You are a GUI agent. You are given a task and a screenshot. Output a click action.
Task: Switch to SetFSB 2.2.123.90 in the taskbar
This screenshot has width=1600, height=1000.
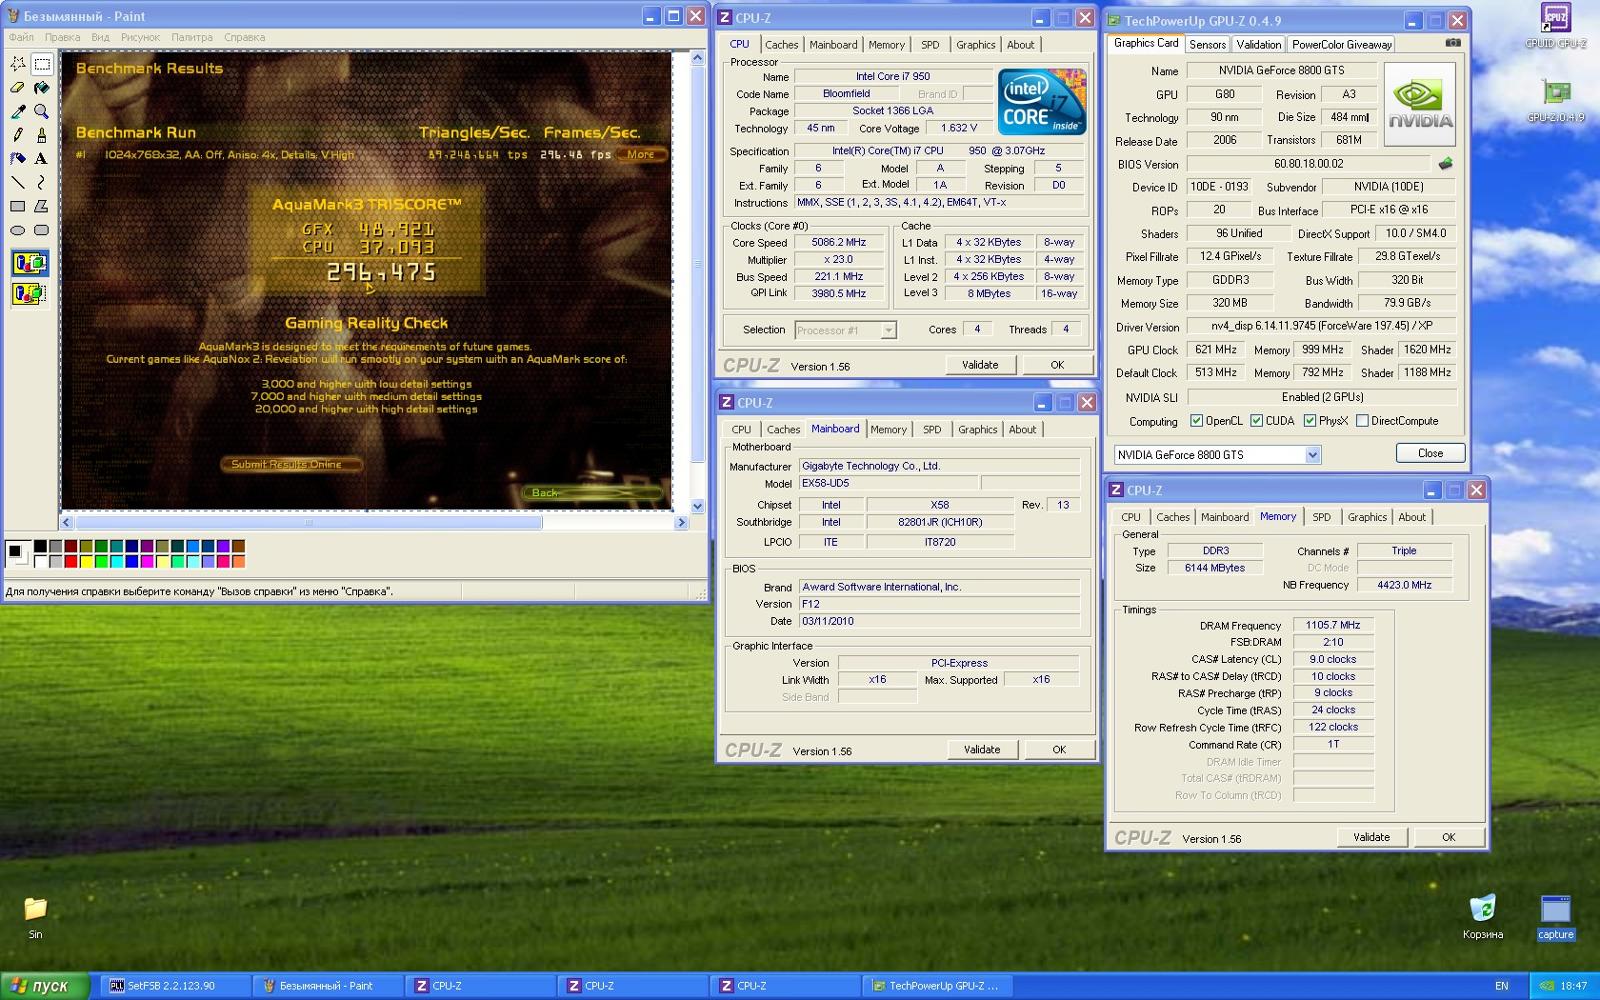174,985
